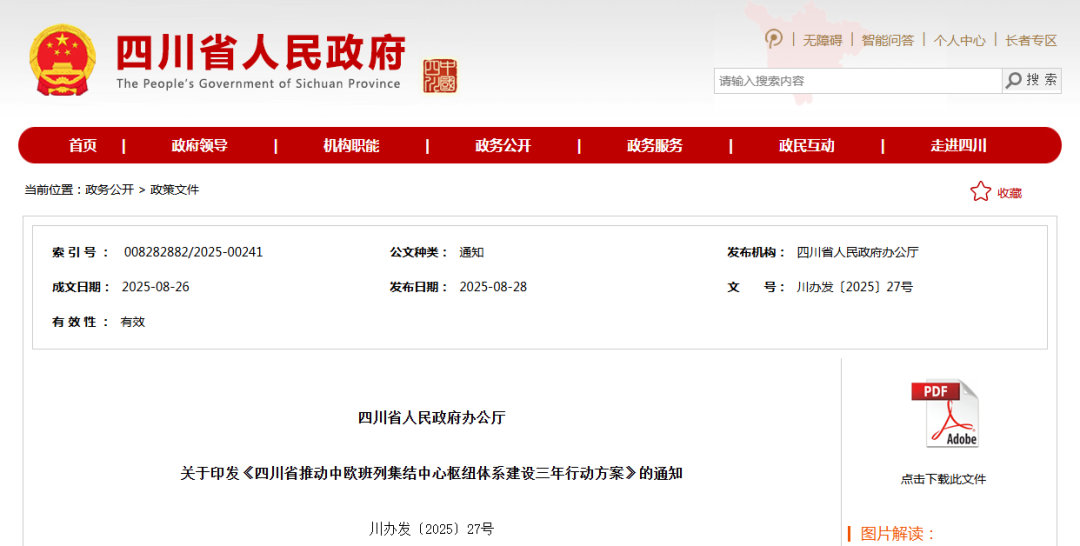Image resolution: width=1080 pixels, height=546 pixels.
Task: Click 政策文件 in the breadcrumb
Action: (x=175, y=190)
